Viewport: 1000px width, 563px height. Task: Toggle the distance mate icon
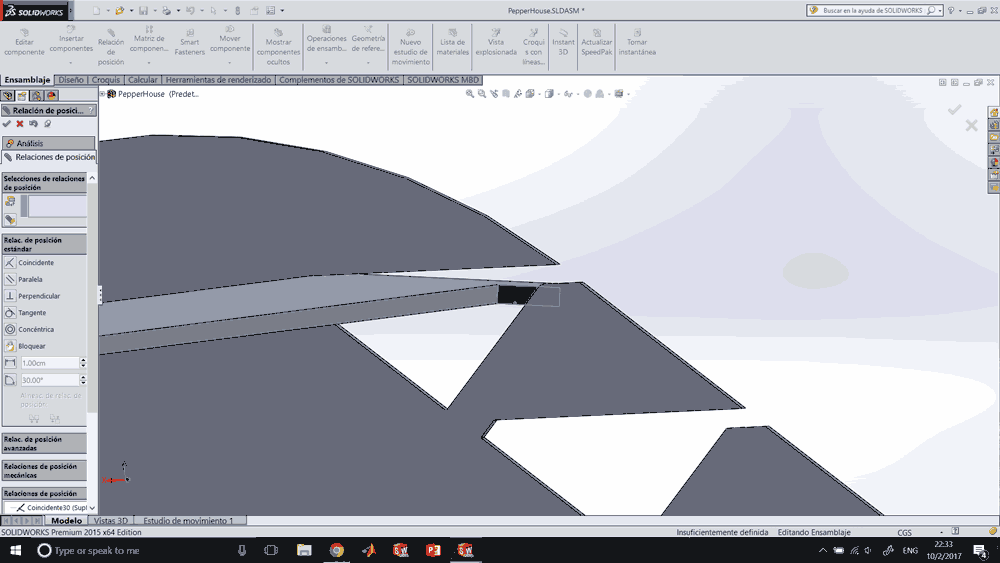click(10, 363)
